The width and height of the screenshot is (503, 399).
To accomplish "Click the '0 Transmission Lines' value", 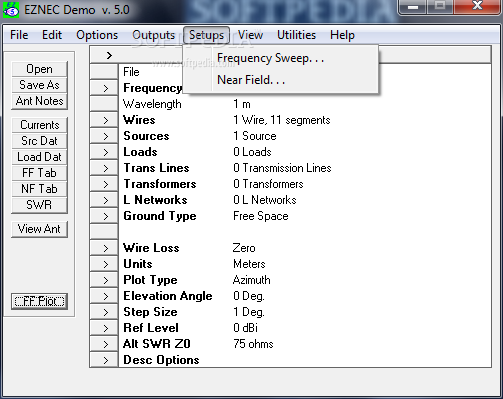I will point(282,168).
